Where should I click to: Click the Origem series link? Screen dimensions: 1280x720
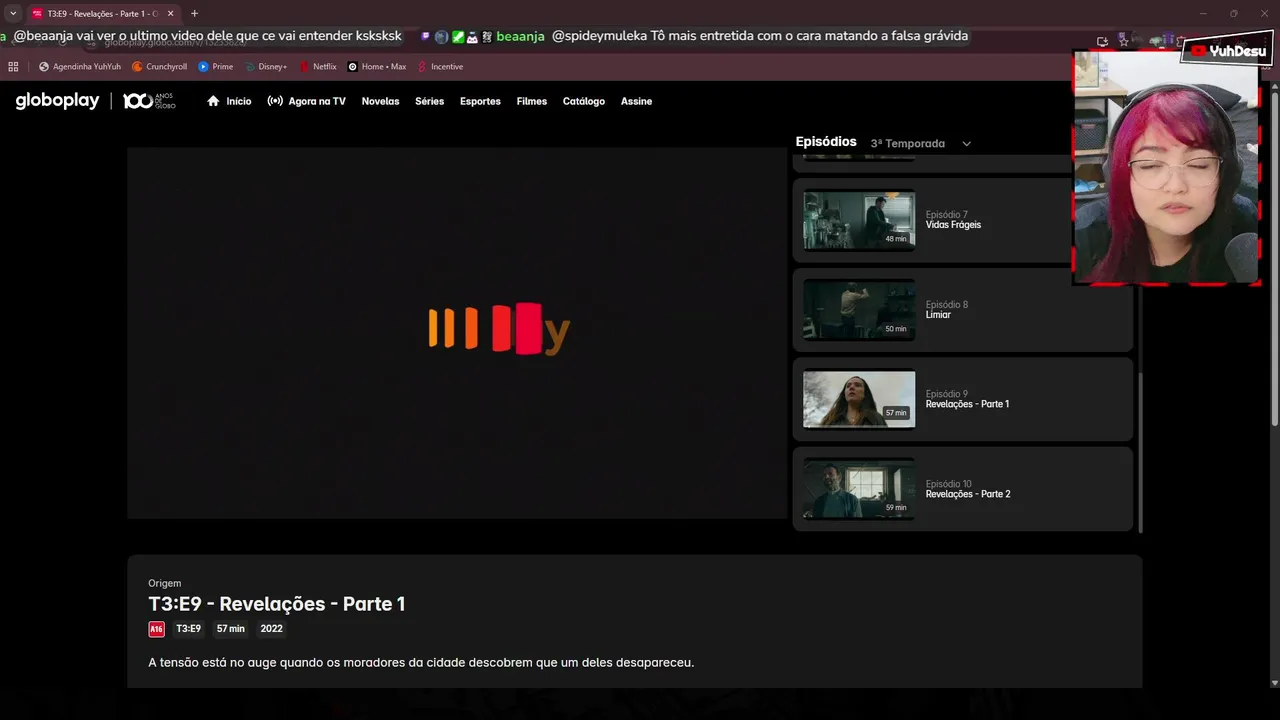[x=164, y=583]
